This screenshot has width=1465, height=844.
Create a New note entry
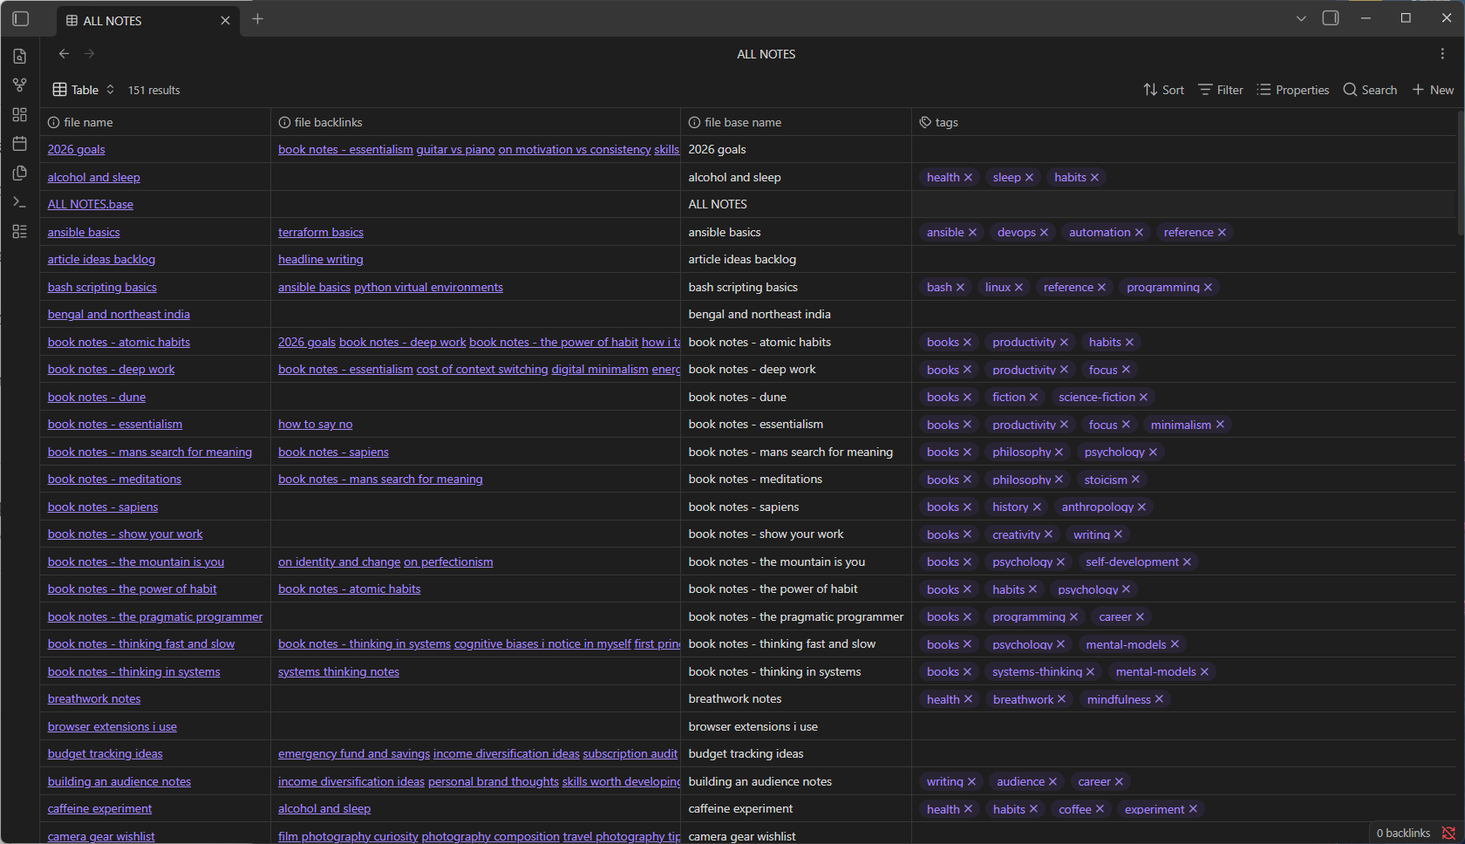(x=1432, y=90)
